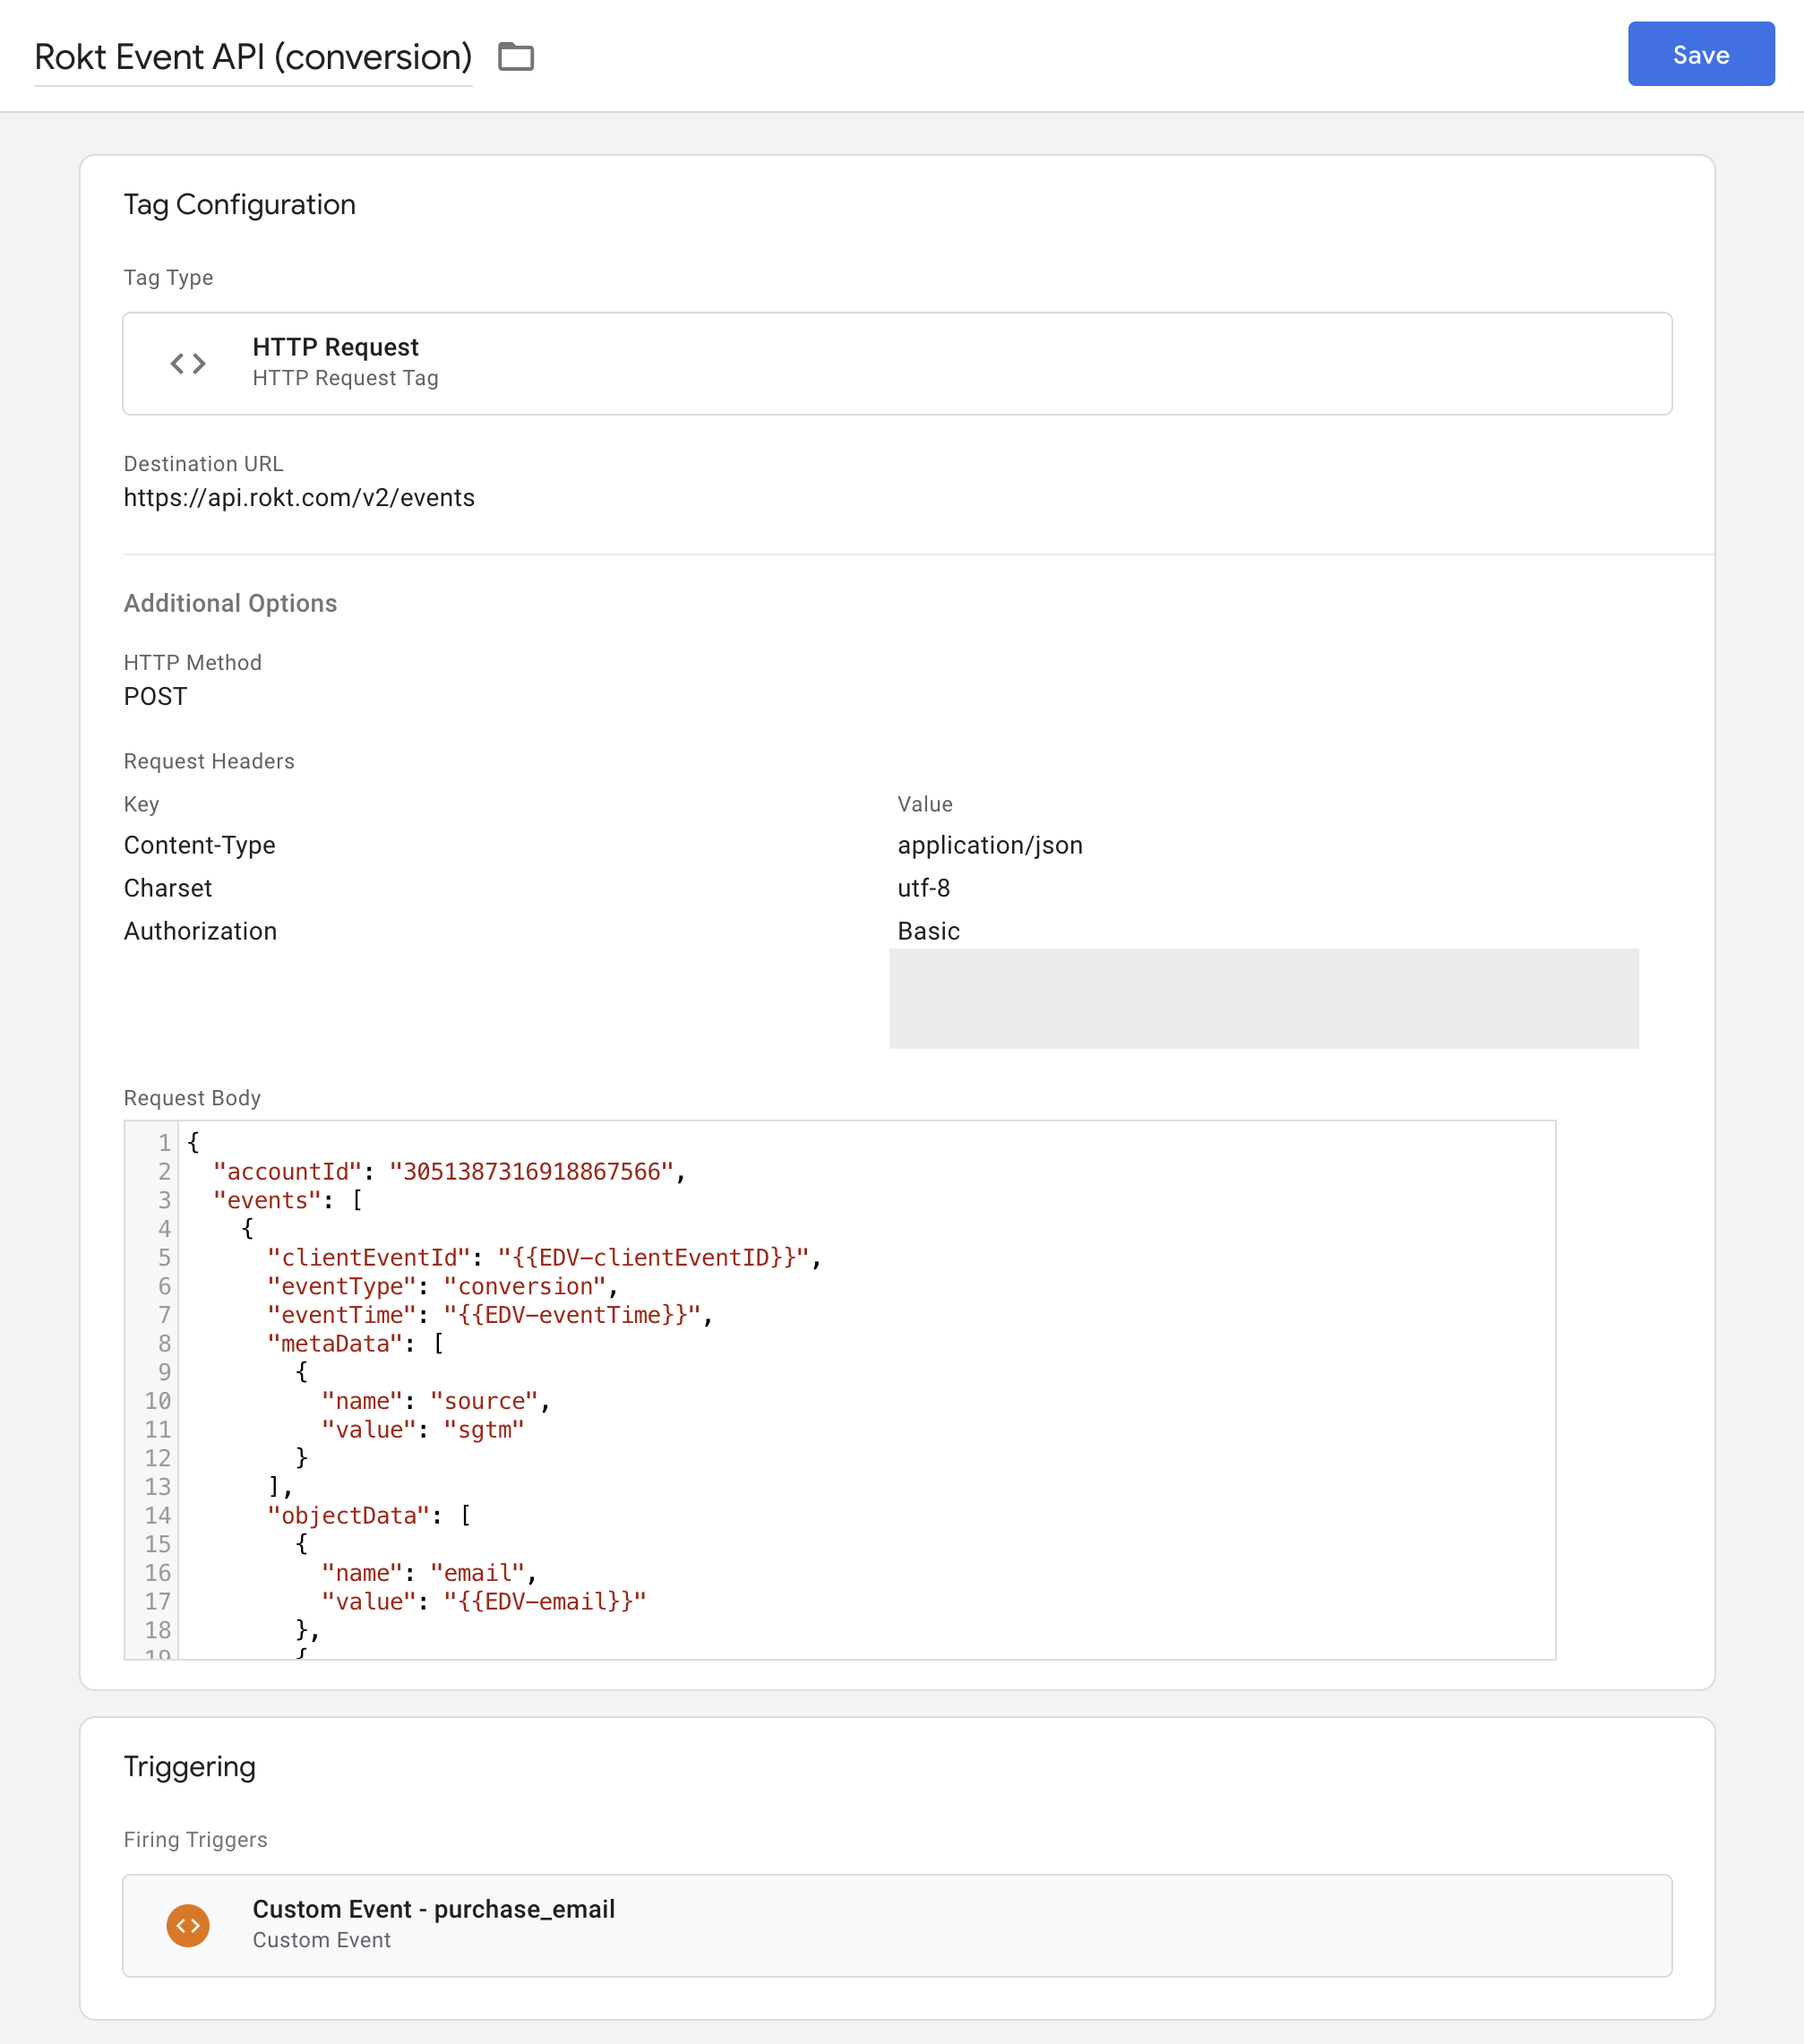
Task: Click the accountId line in request body
Action: pyautogui.click(x=449, y=1172)
